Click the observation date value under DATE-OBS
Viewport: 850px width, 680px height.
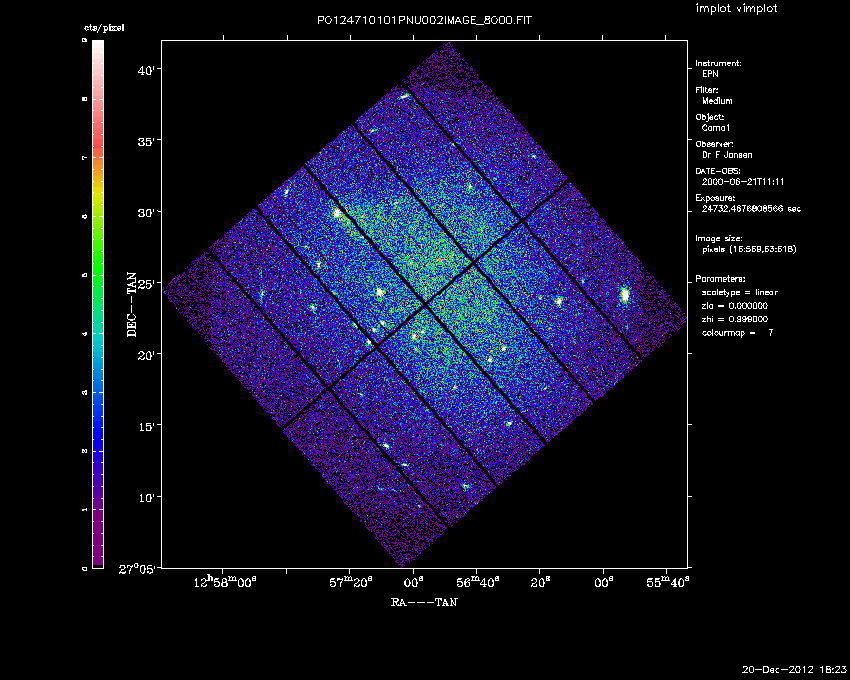743,182
